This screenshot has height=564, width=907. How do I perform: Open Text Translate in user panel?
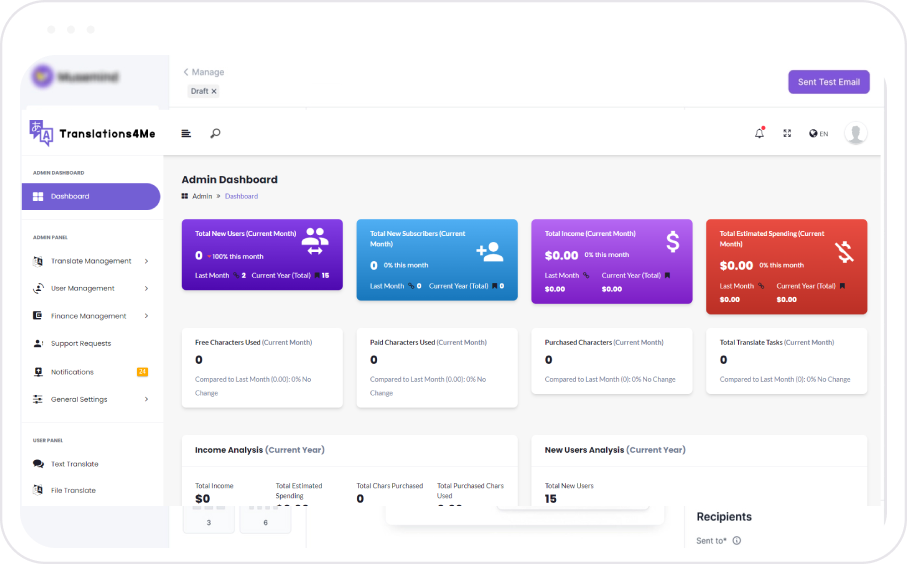[x=74, y=464]
